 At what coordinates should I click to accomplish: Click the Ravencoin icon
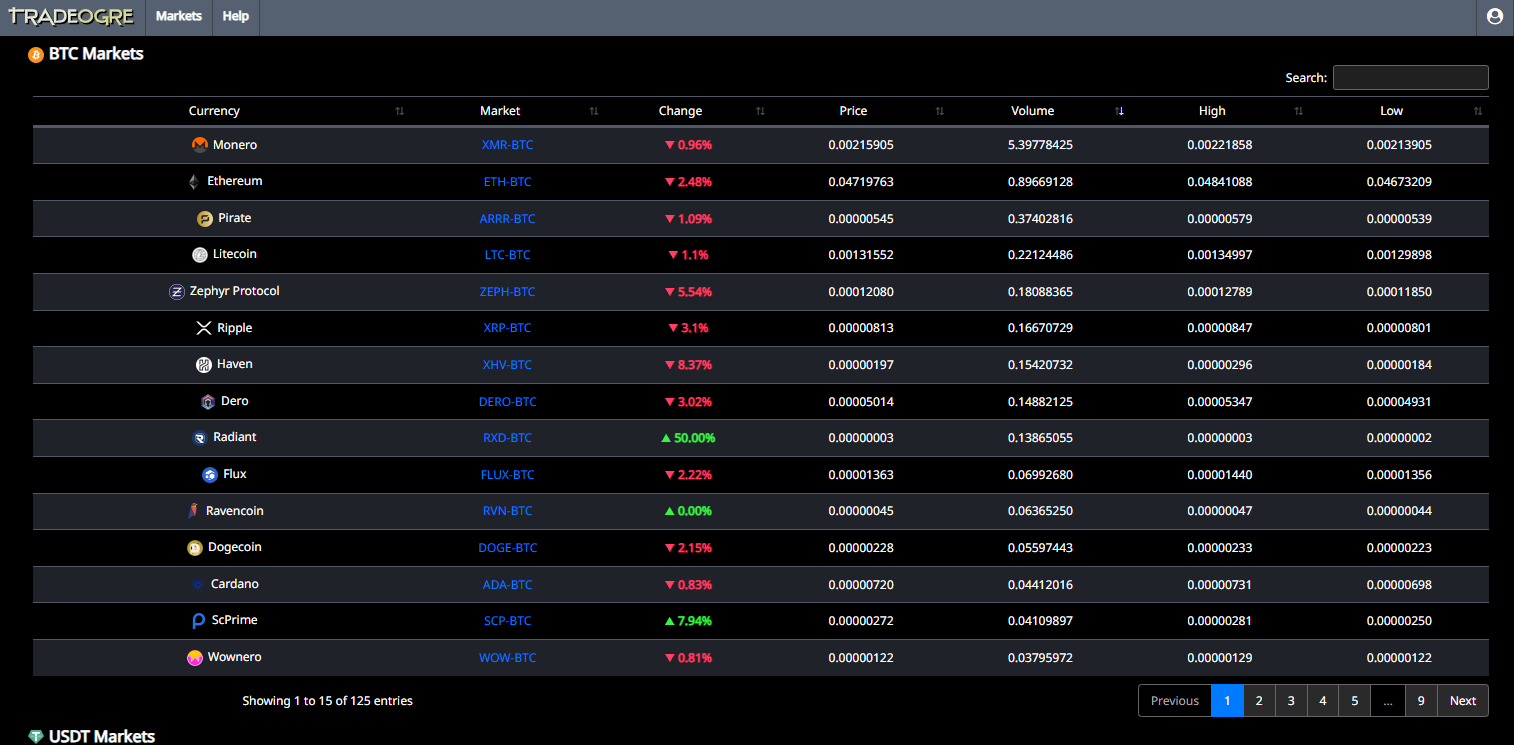[x=193, y=511]
